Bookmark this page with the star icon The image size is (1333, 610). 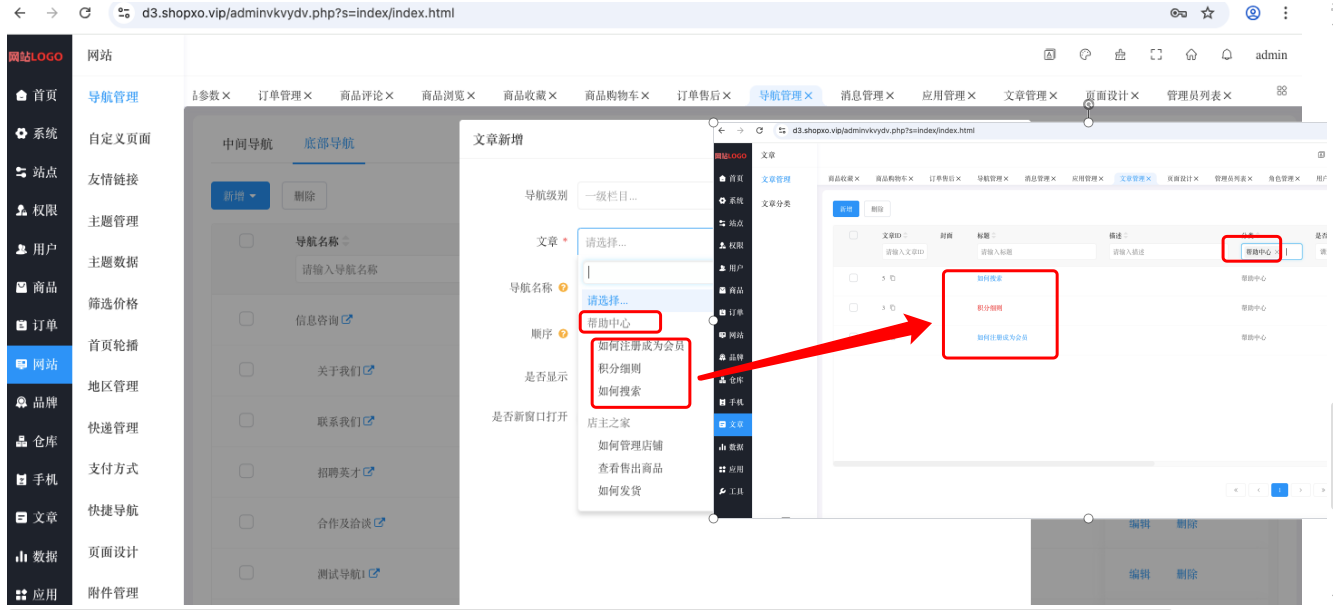click(x=1208, y=13)
